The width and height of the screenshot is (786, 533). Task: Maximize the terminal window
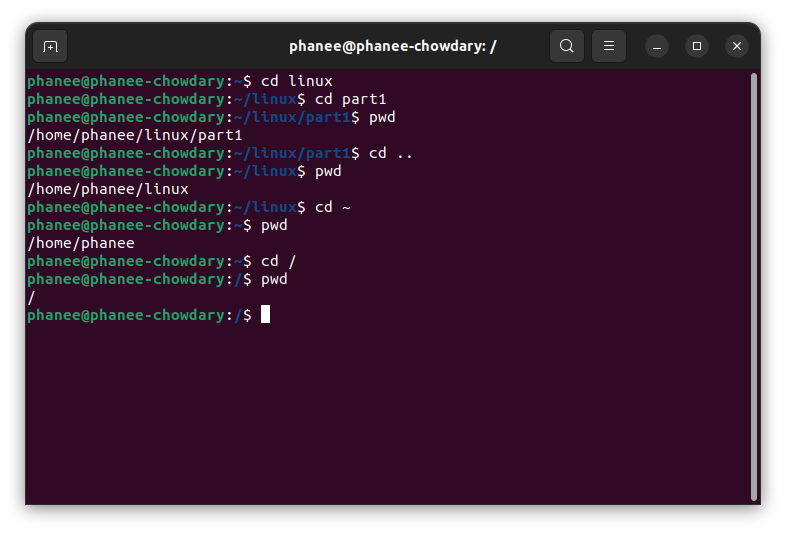(x=697, y=46)
